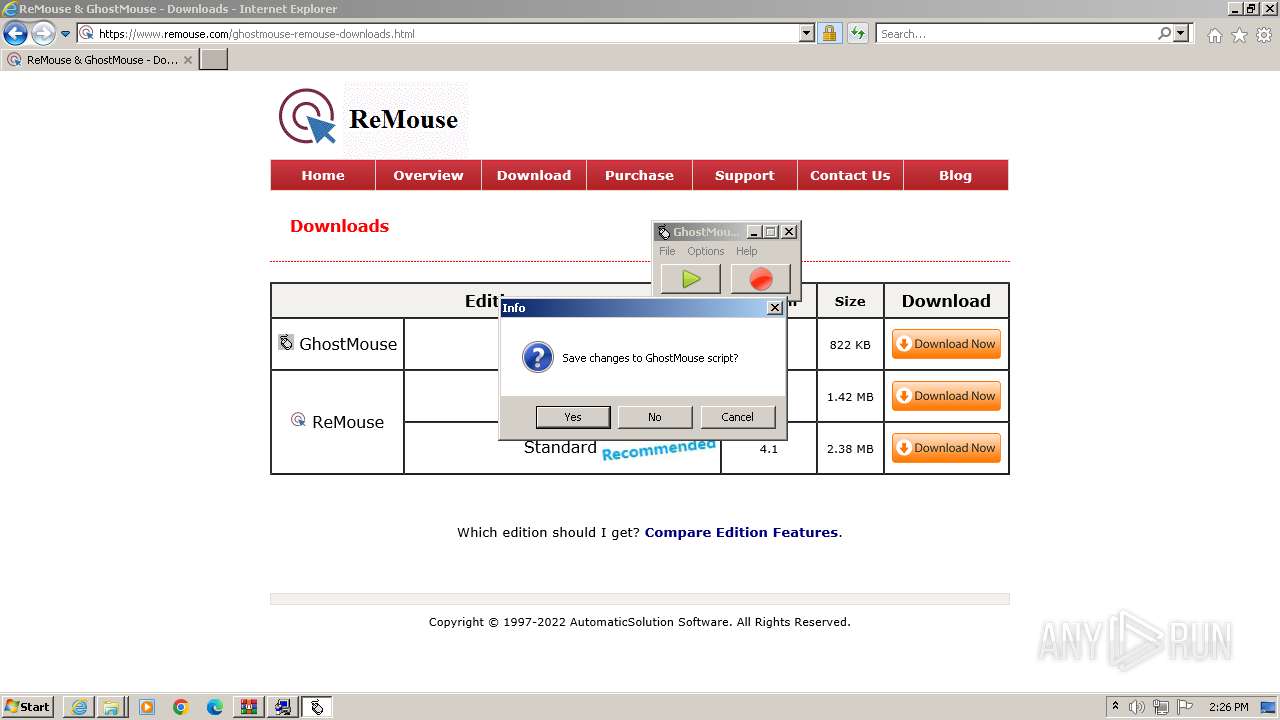Click Yes in the Info dialog
Viewport: 1280px width, 720px height.
tap(573, 417)
